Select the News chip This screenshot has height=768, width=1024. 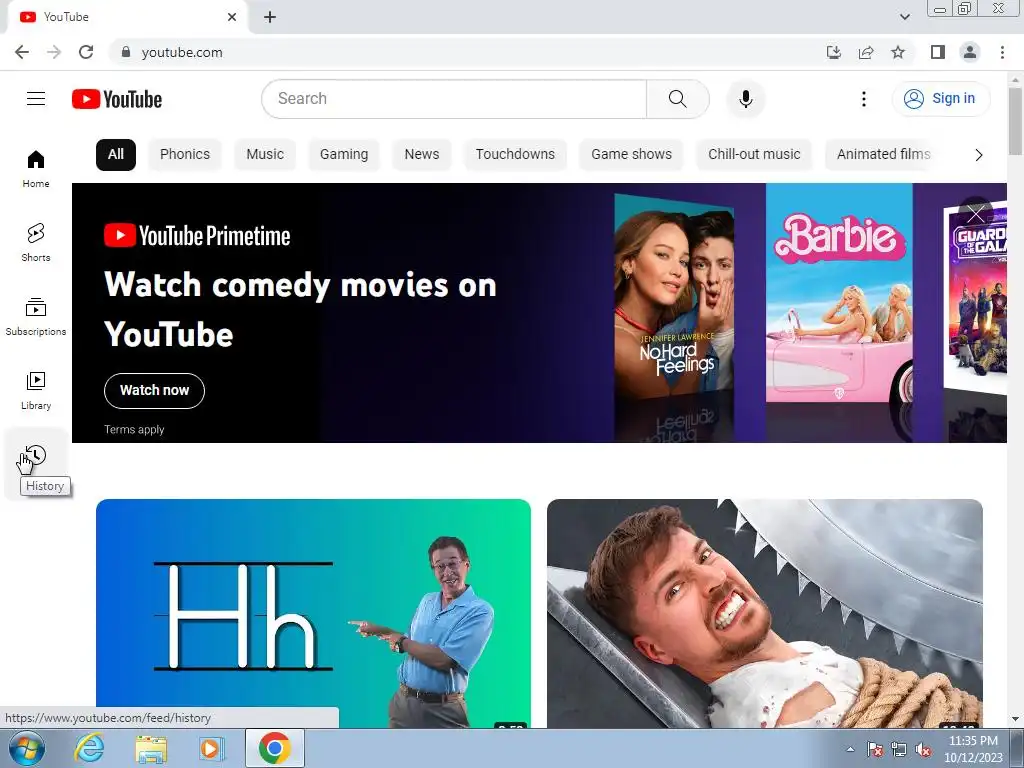pos(421,155)
